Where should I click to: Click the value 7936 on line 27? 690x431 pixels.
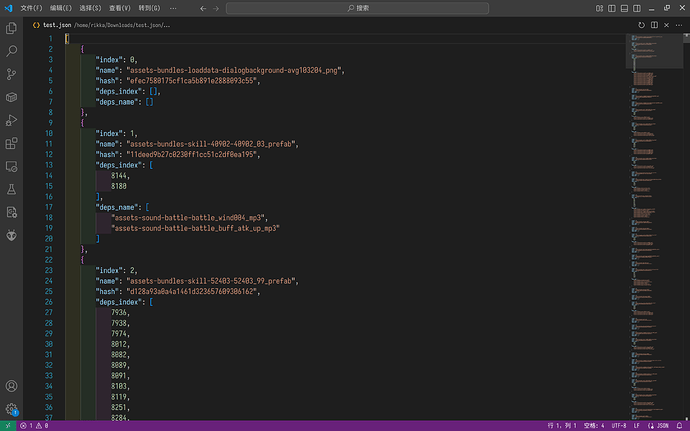point(119,313)
